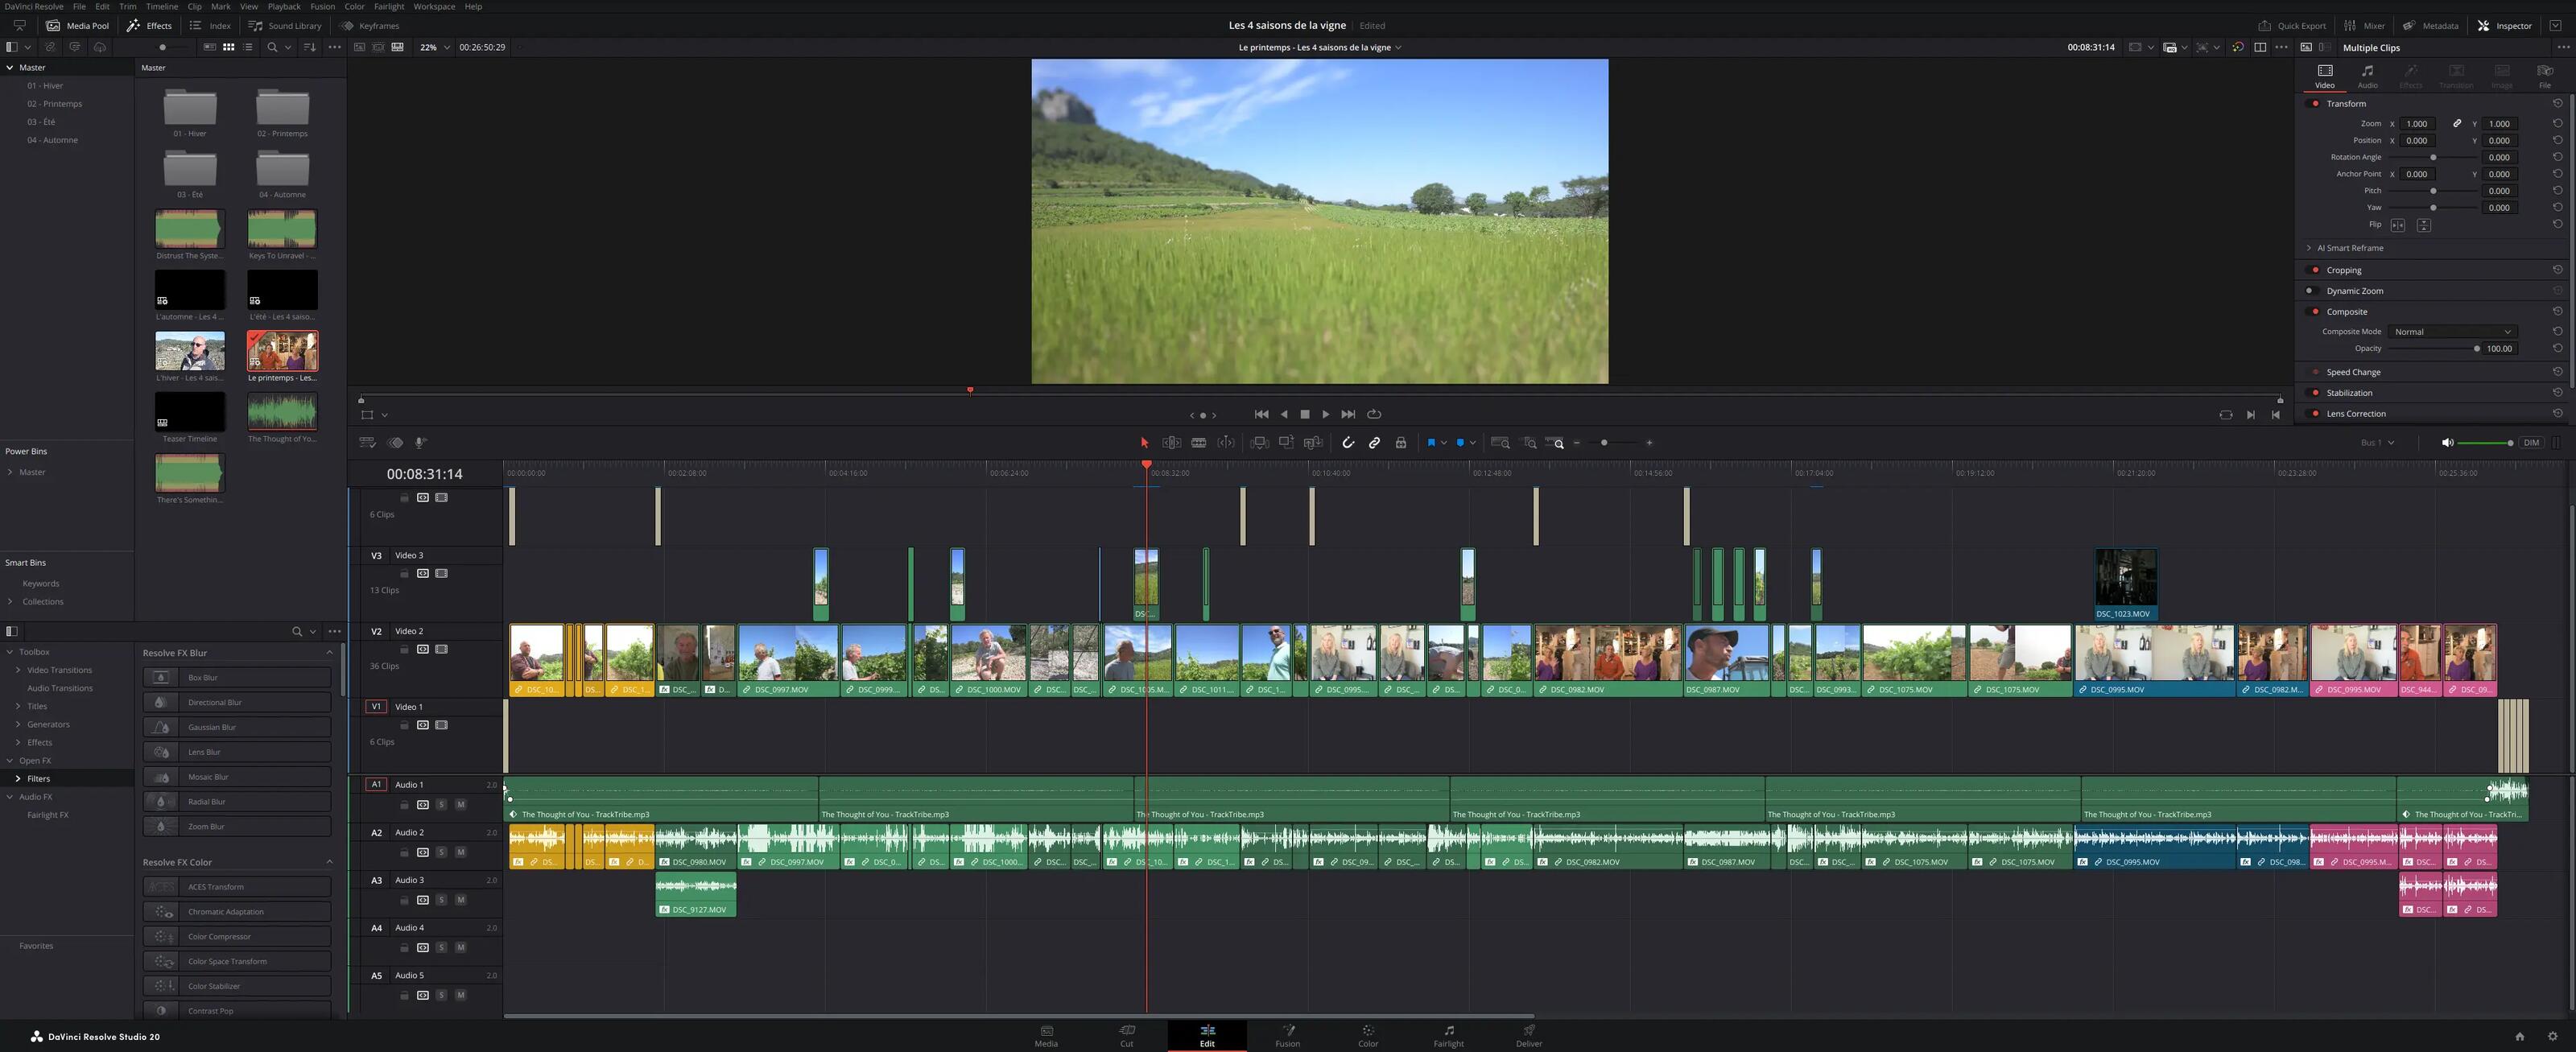Open the Mixer panel

[2365, 25]
